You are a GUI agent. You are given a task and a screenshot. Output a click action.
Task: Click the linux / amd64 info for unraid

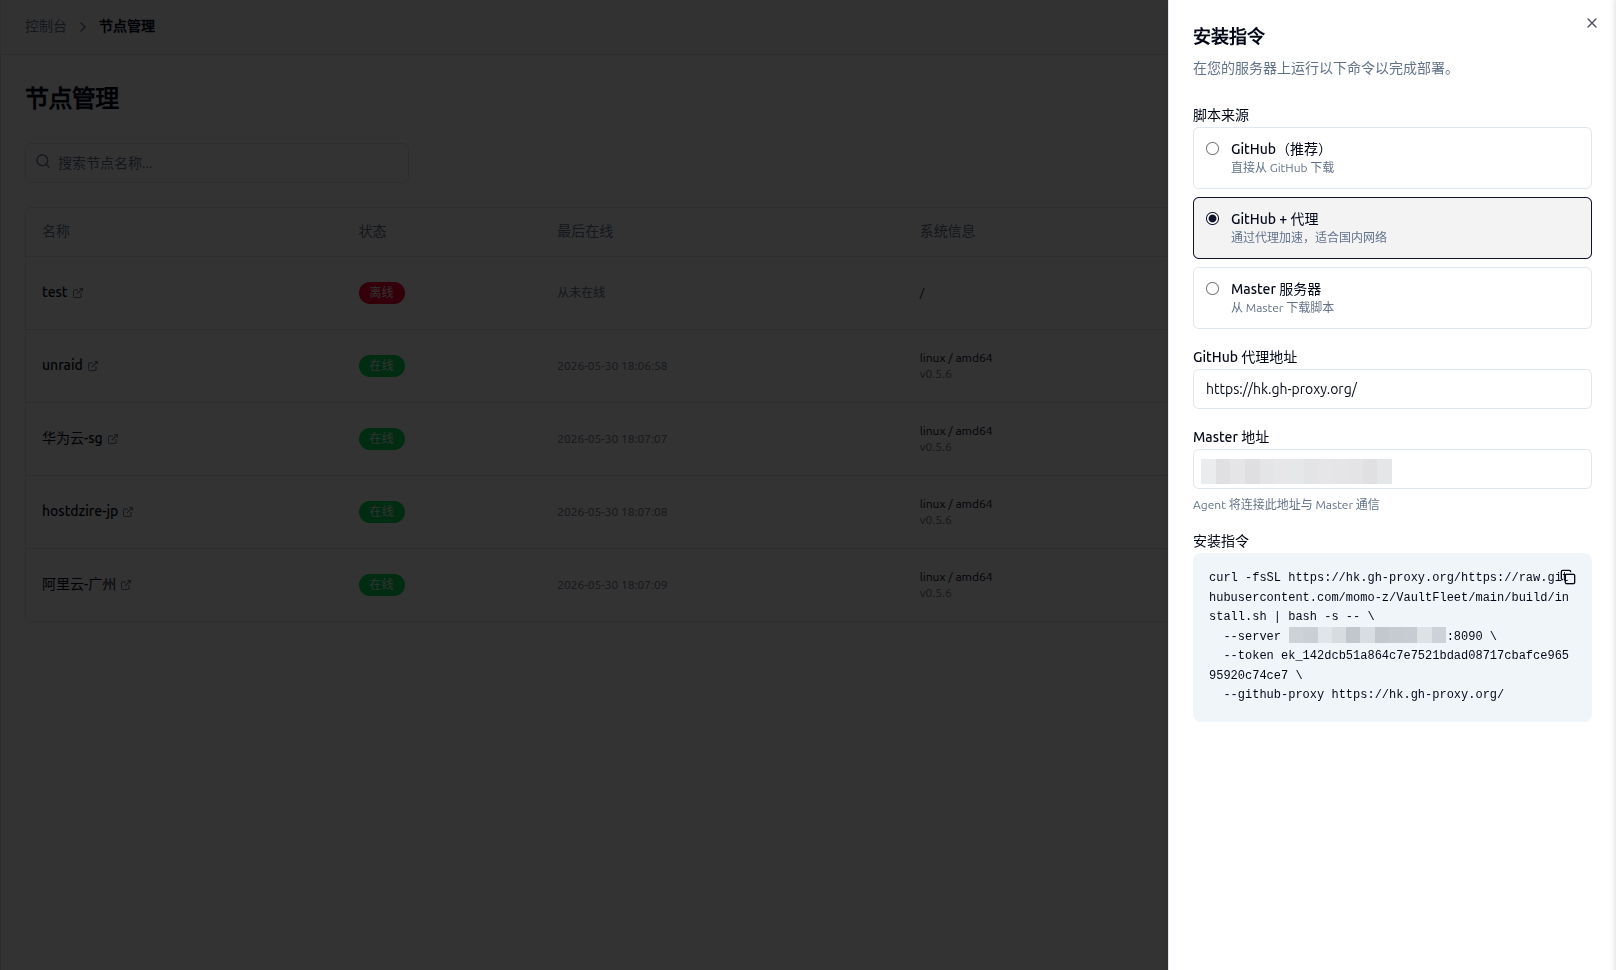tap(956, 358)
